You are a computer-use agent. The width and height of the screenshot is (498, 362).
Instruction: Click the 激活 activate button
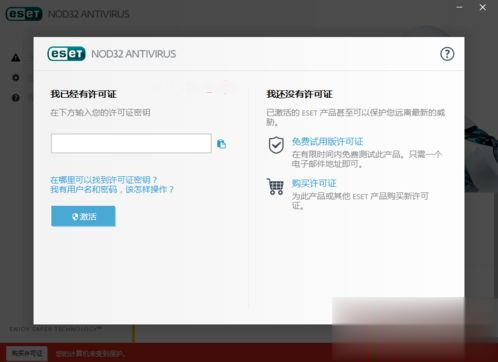[x=83, y=216]
